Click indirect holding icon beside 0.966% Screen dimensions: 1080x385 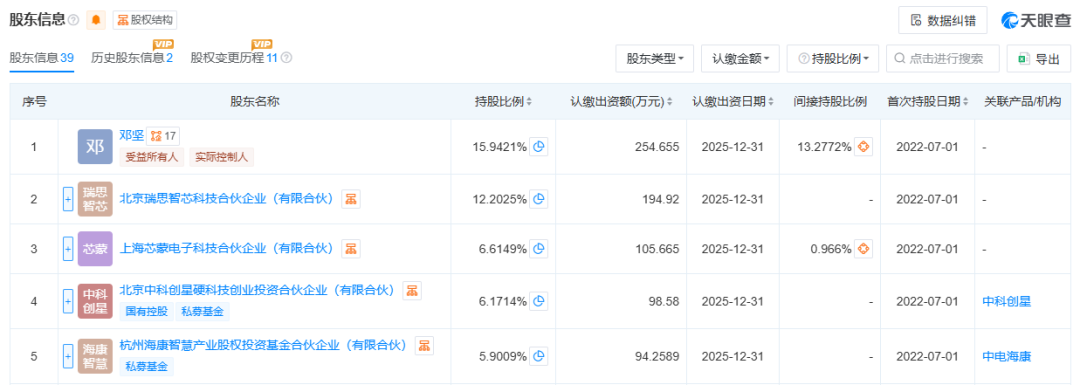point(863,249)
